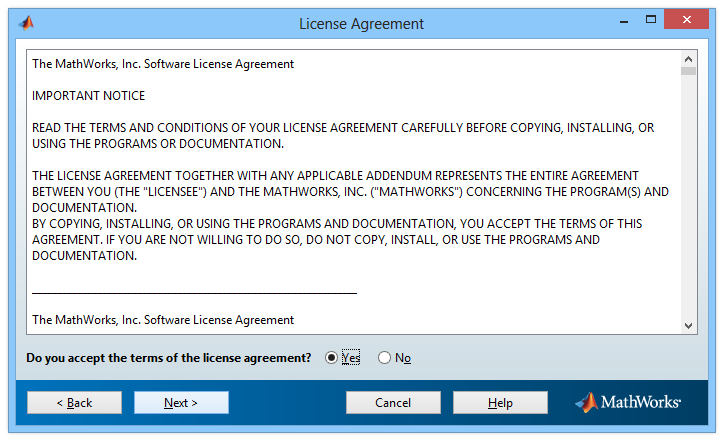Open installer Help
This screenshot has height=440, width=723.
click(x=500, y=403)
